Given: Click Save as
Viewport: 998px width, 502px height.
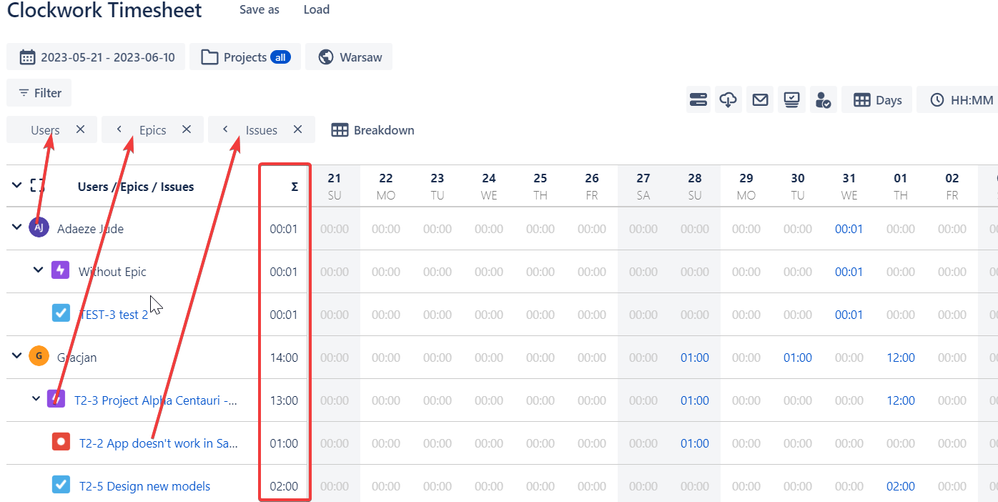Looking at the screenshot, I should (259, 10).
